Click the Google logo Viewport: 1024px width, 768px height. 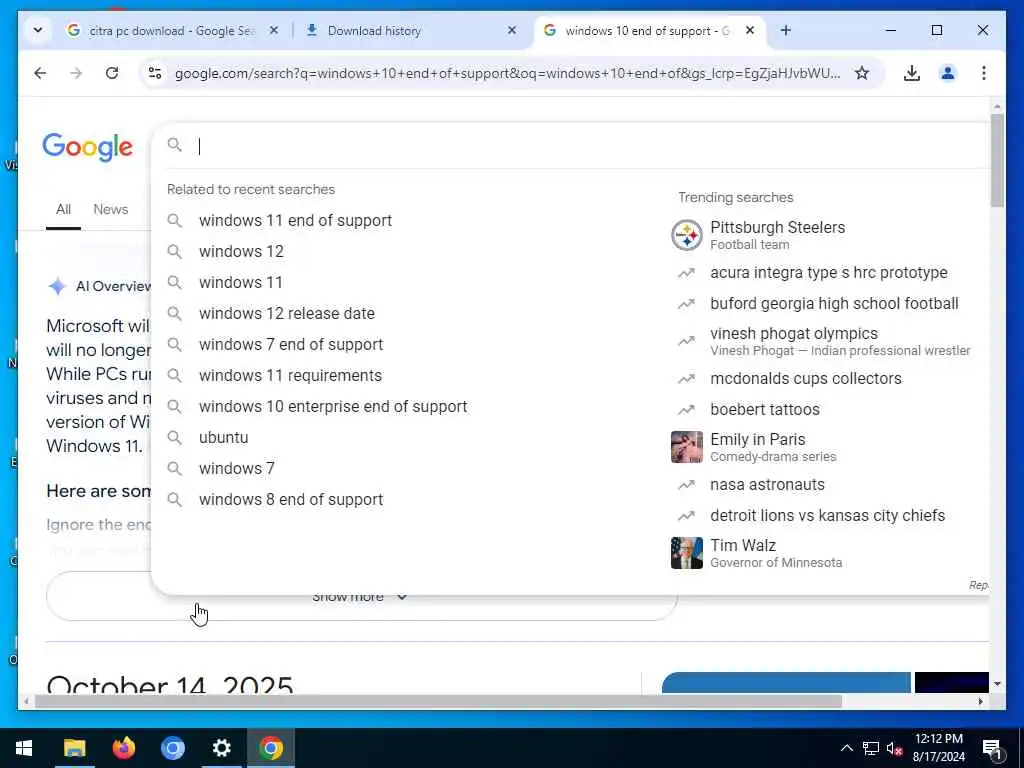click(88, 147)
